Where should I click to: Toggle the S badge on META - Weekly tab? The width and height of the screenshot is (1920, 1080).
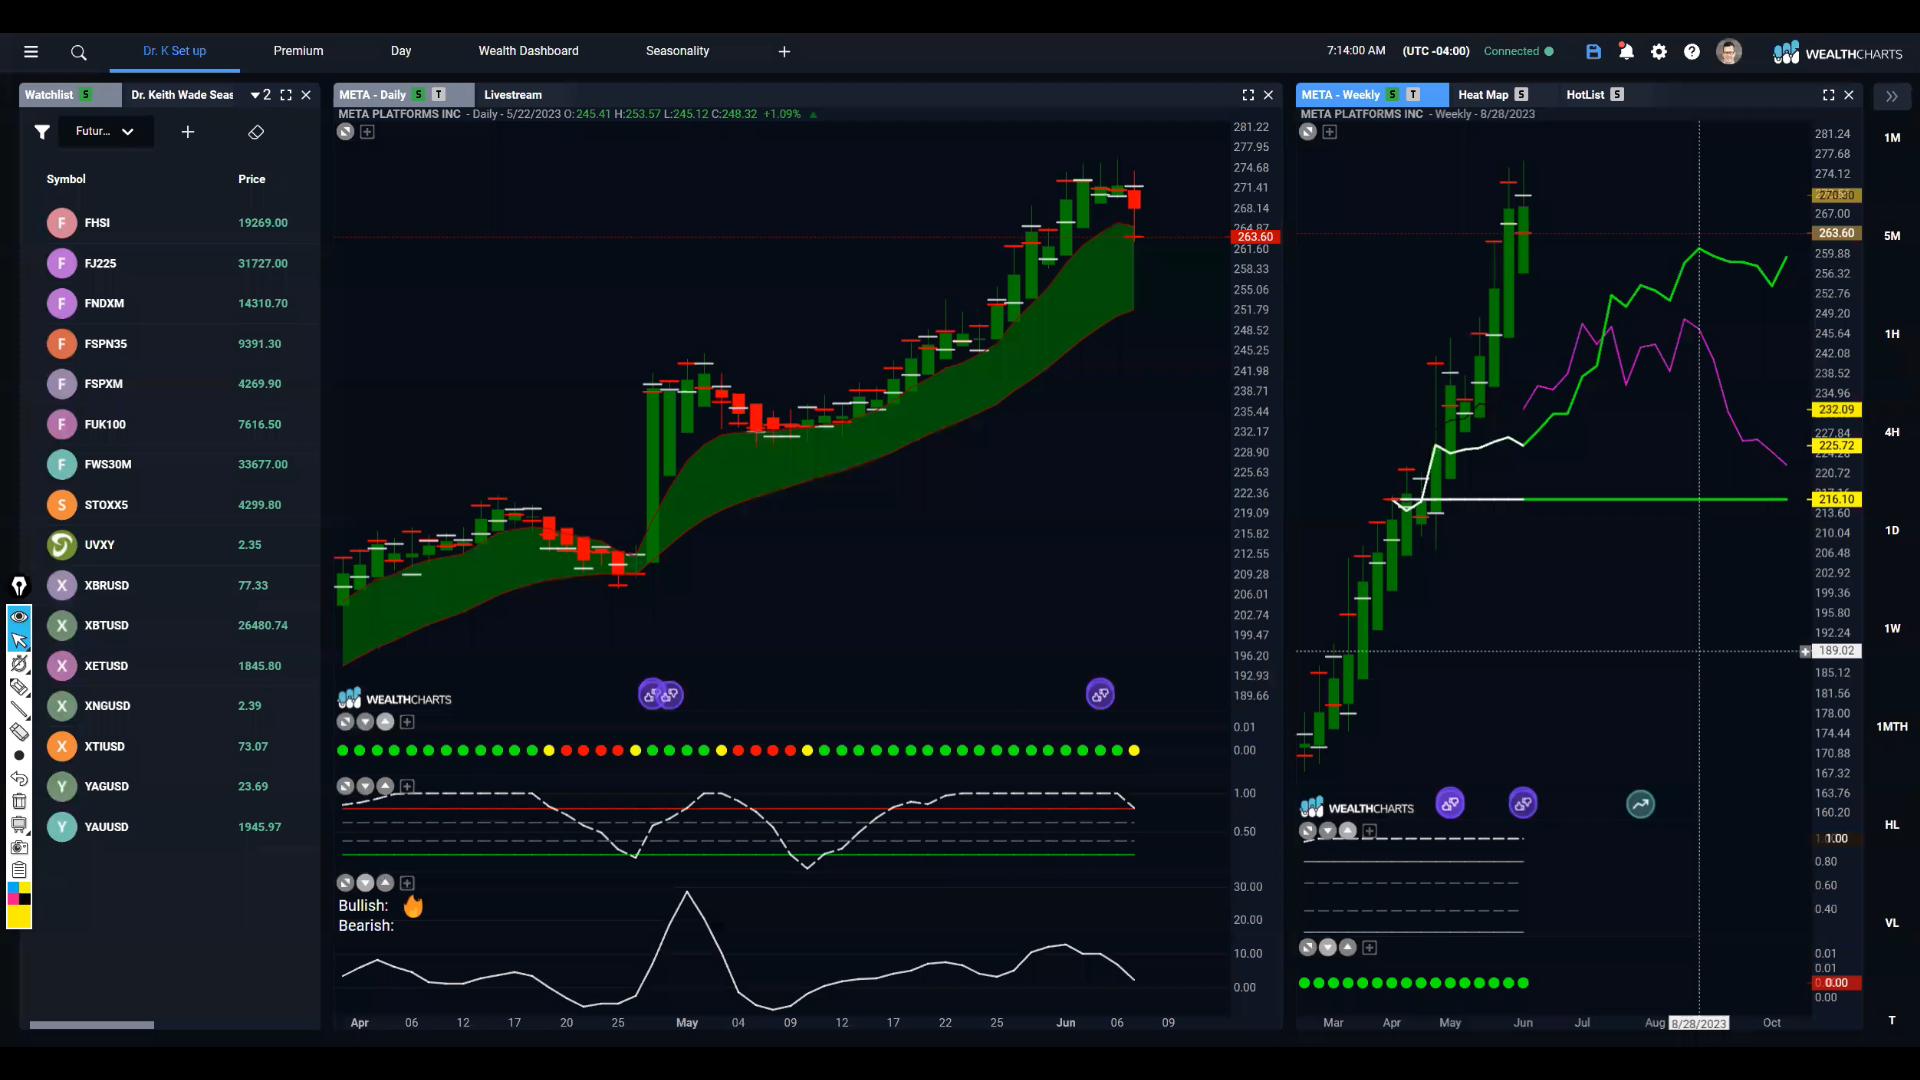pos(1392,95)
